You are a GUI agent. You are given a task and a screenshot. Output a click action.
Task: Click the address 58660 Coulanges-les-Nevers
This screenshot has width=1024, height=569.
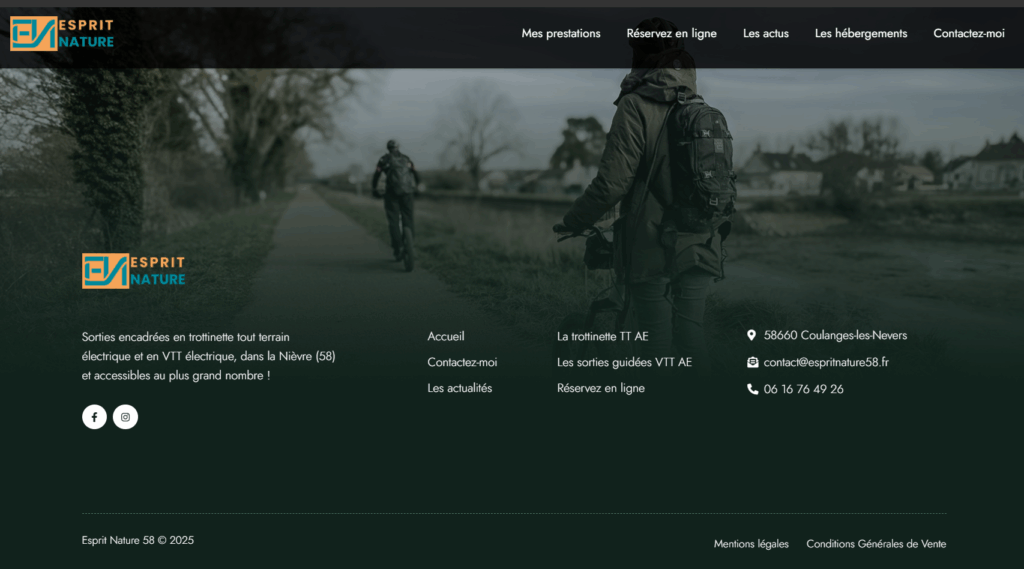(835, 335)
